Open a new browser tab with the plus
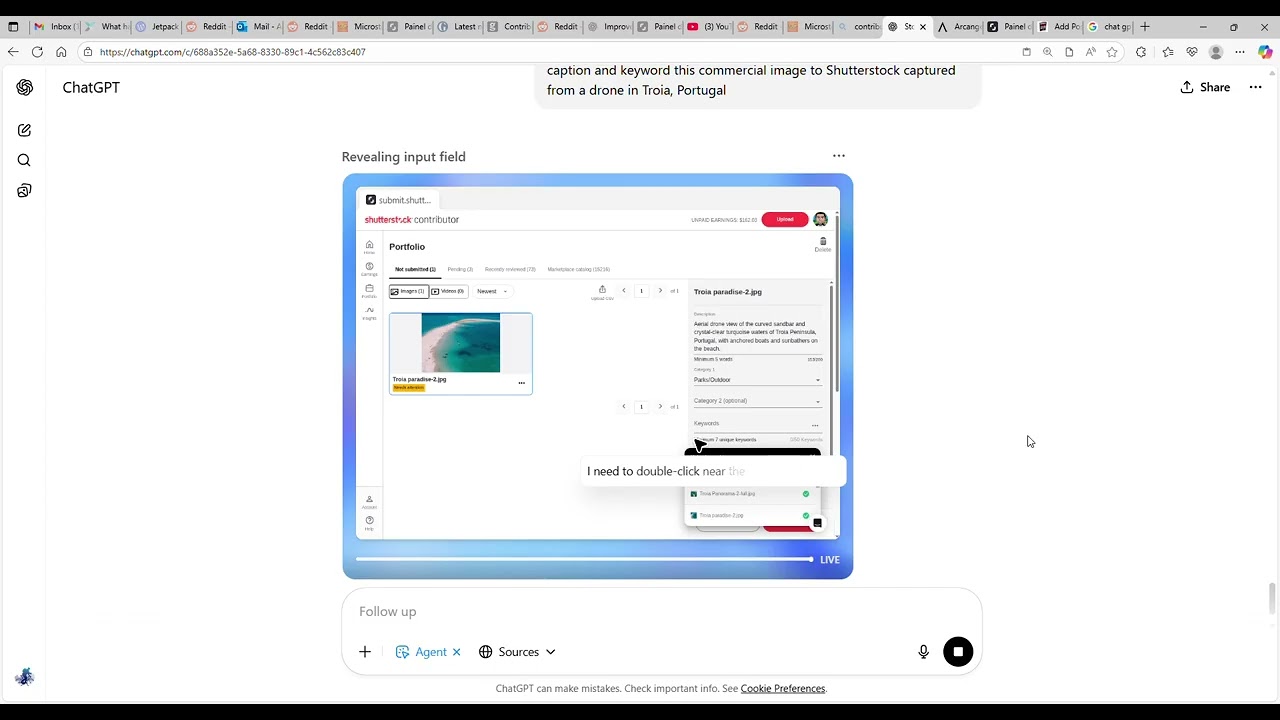This screenshot has height=720, width=1280. click(x=1145, y=27)
